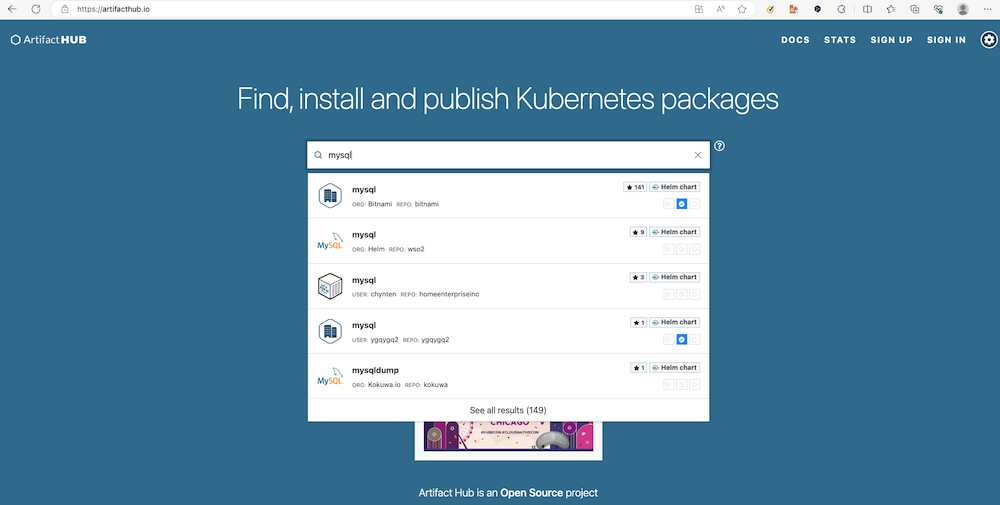Open browser Settings and more menu
1000x505 pixels.
(x=987, y=10)
